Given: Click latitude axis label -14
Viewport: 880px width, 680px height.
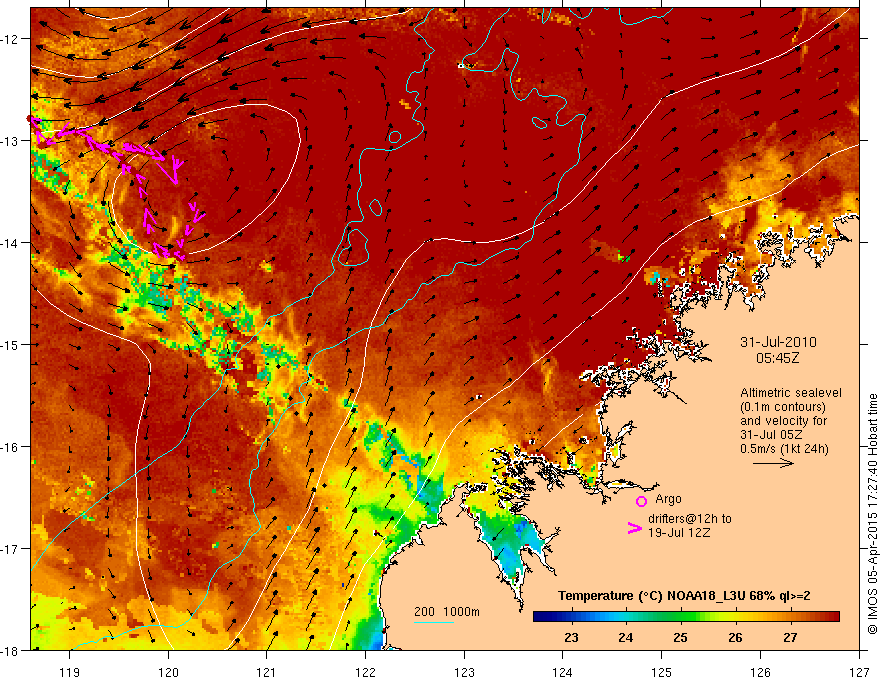Looking at the screenshot, I should click(10, 242).
